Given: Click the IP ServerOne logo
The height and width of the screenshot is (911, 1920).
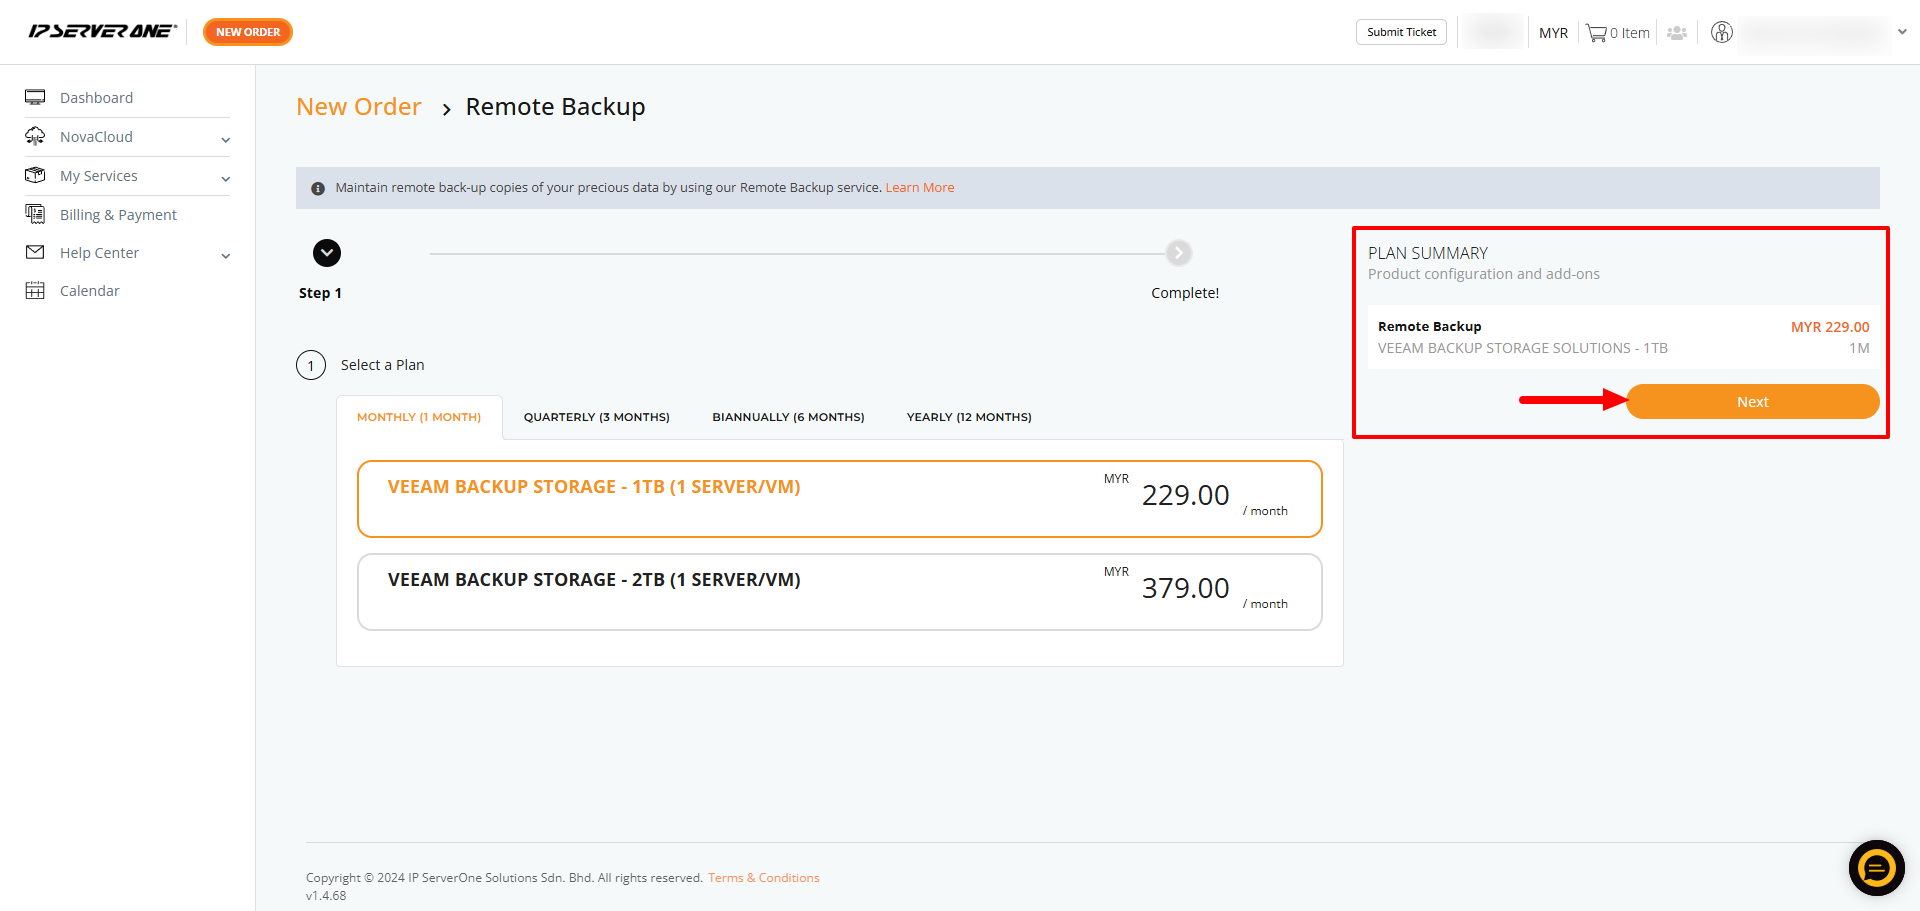Looking at the screenshot, I should (102, 31).
